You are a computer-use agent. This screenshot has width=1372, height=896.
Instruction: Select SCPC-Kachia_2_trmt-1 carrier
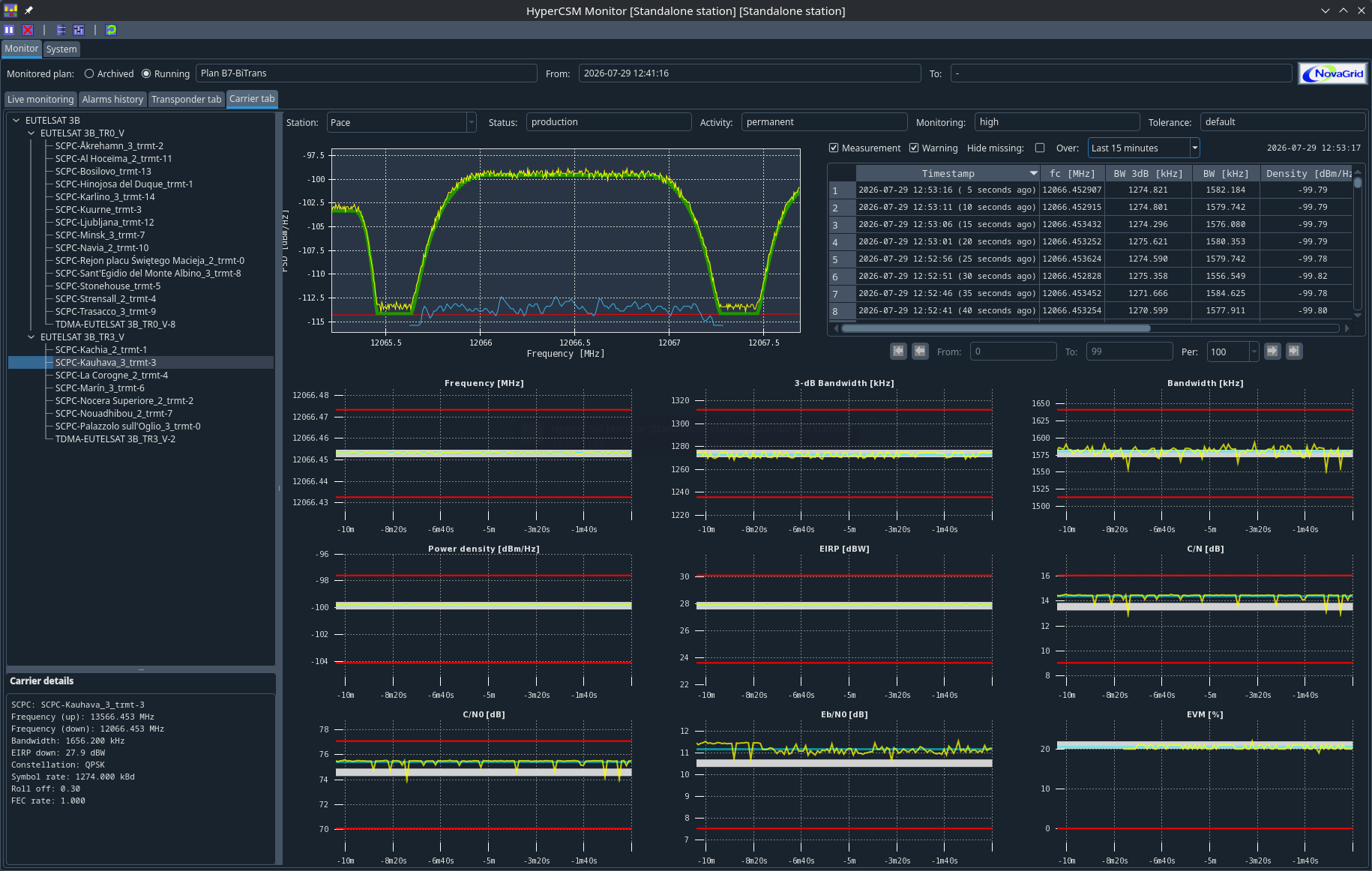101,350
